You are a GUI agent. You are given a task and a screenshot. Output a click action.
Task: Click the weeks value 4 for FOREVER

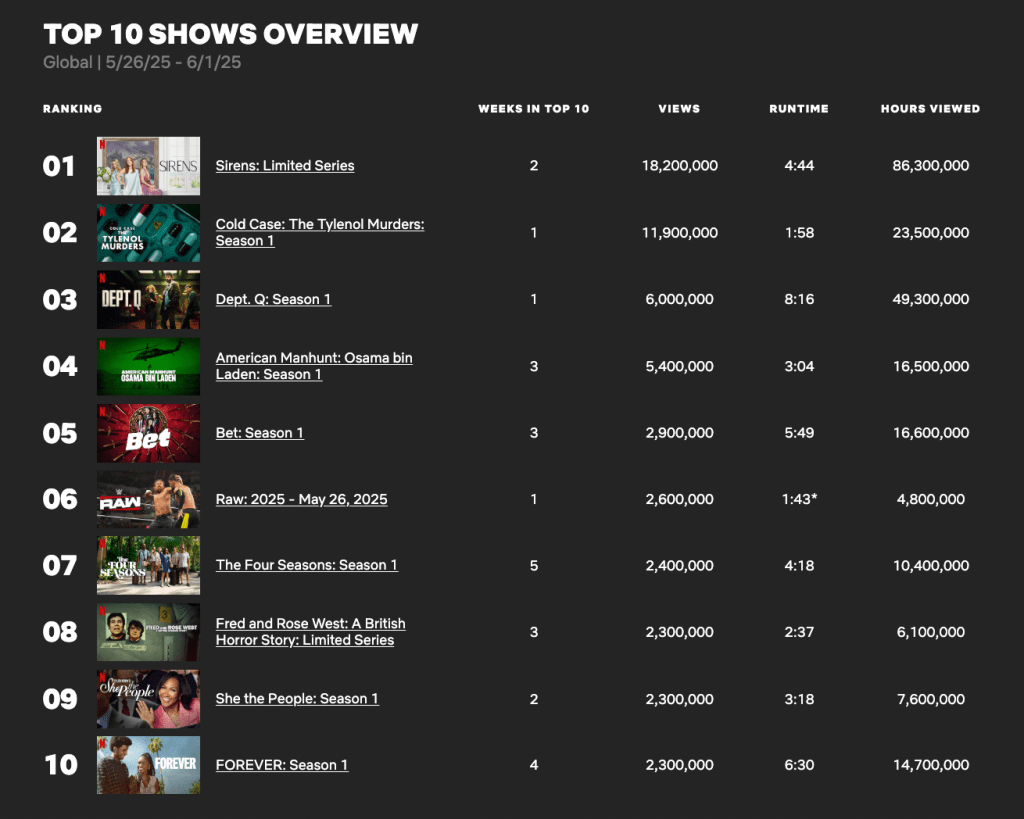pyautogui.click(x=534, y=765)
